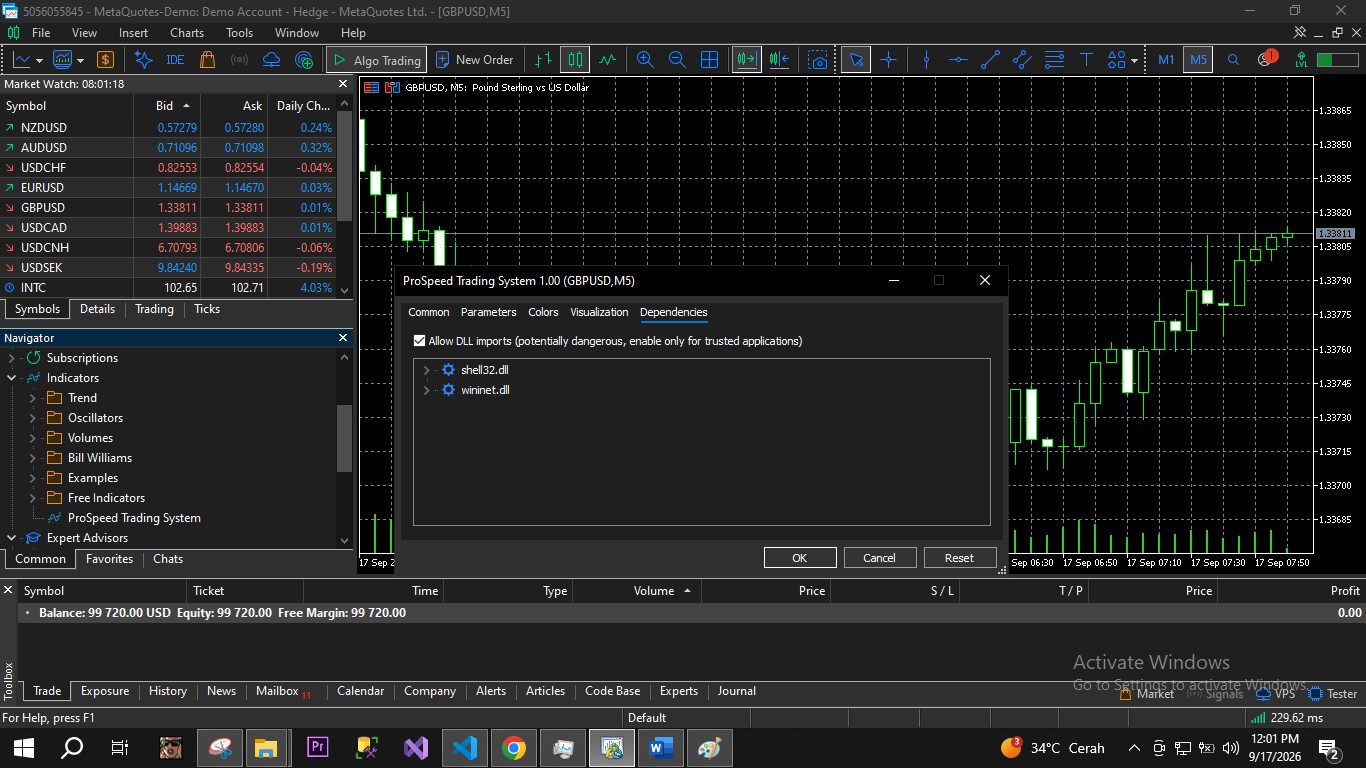Switch chart to line chart style

(x=607, y=60)
